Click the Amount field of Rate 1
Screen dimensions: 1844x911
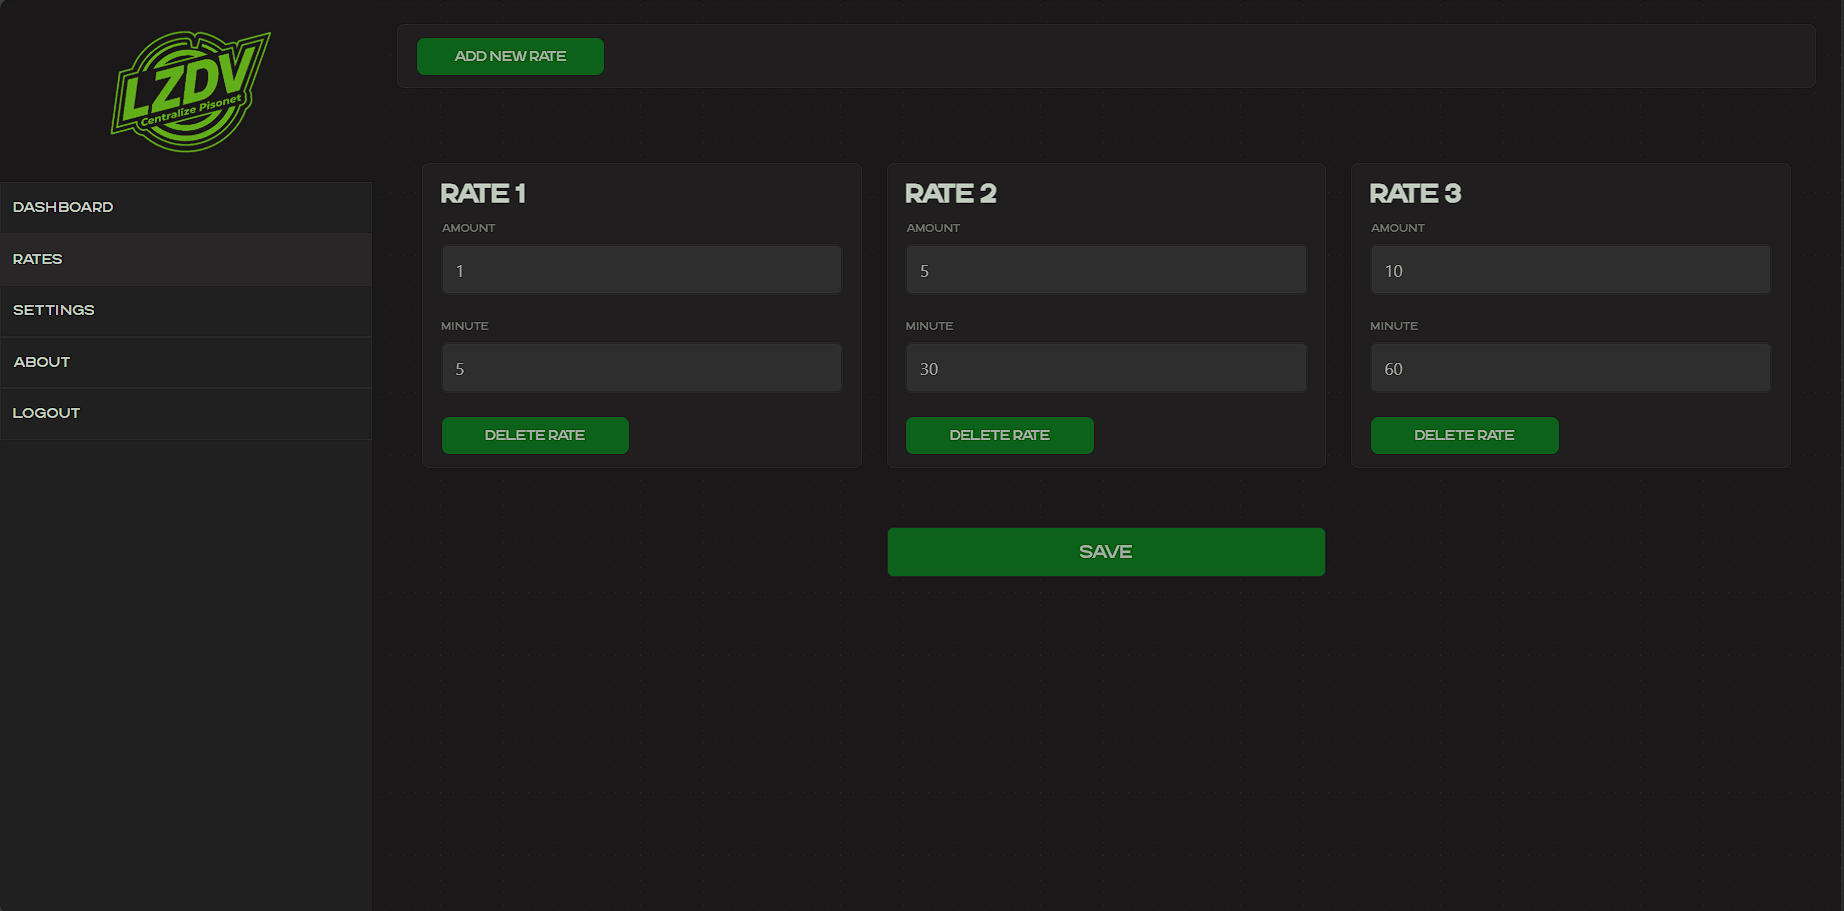click(641, 269)
